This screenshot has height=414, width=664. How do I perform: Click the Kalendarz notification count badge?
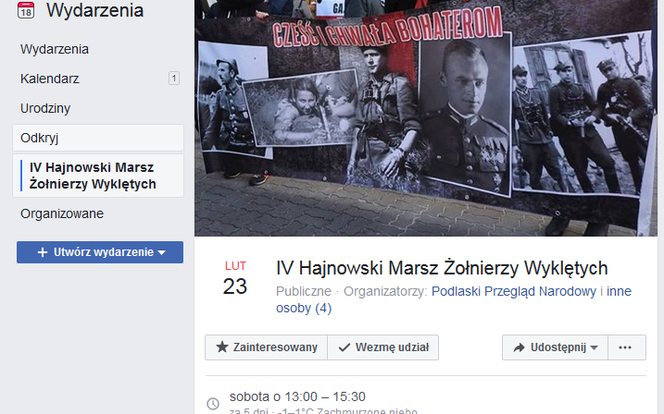tap(174, 78)
